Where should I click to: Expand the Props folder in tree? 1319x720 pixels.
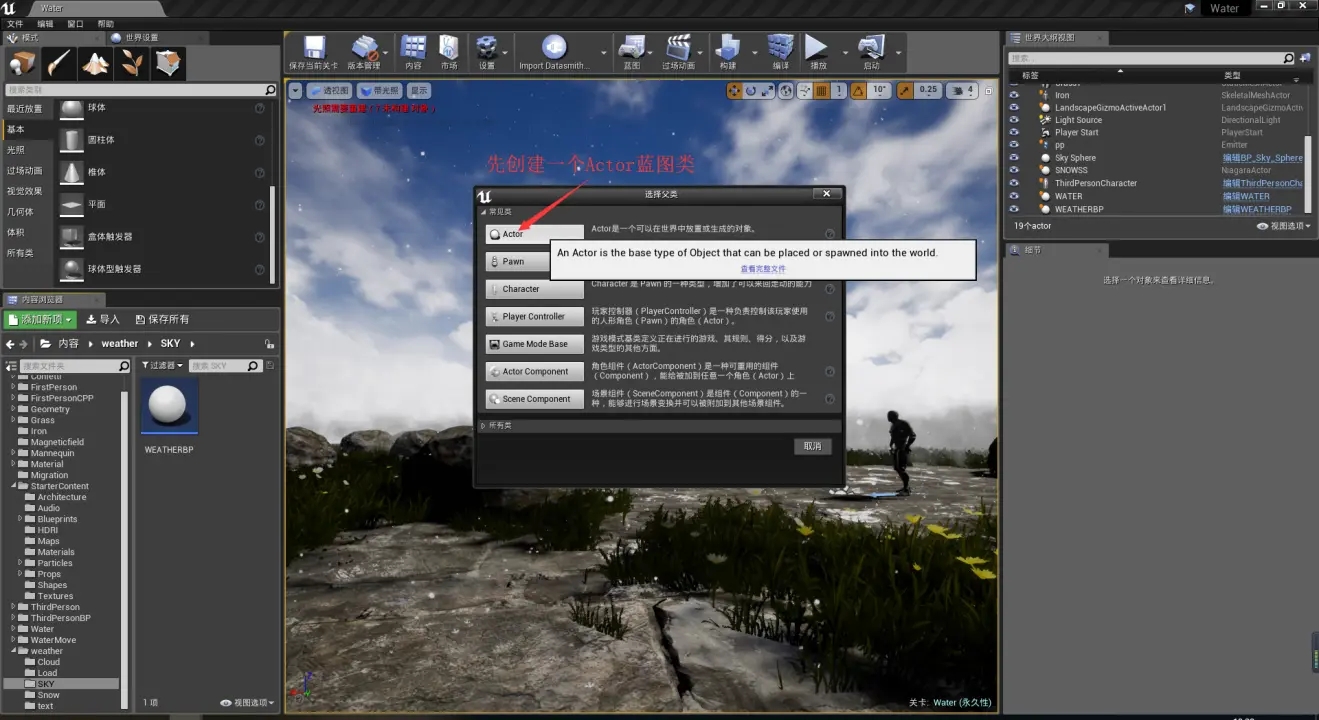click(x=20, y=574)
